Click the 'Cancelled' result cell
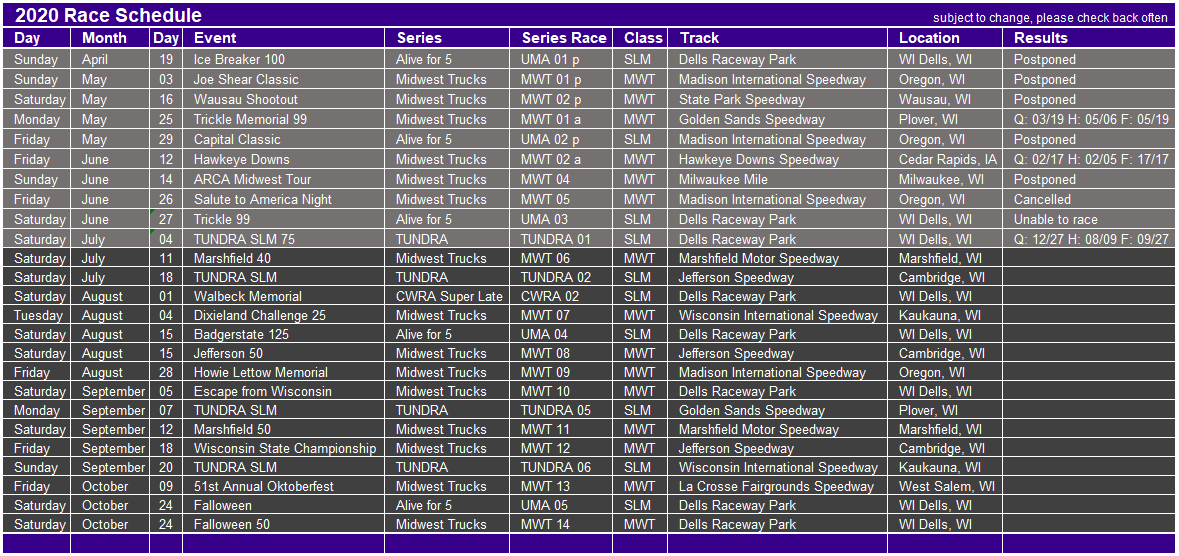The image size is (1179, 556). pos(1088,199)
